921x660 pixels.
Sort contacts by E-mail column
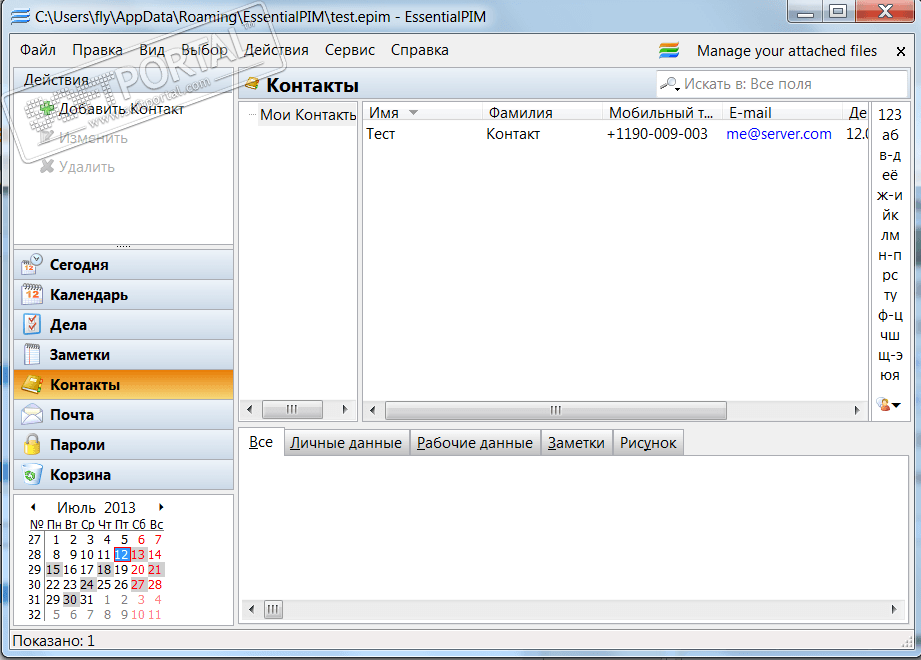783,113
